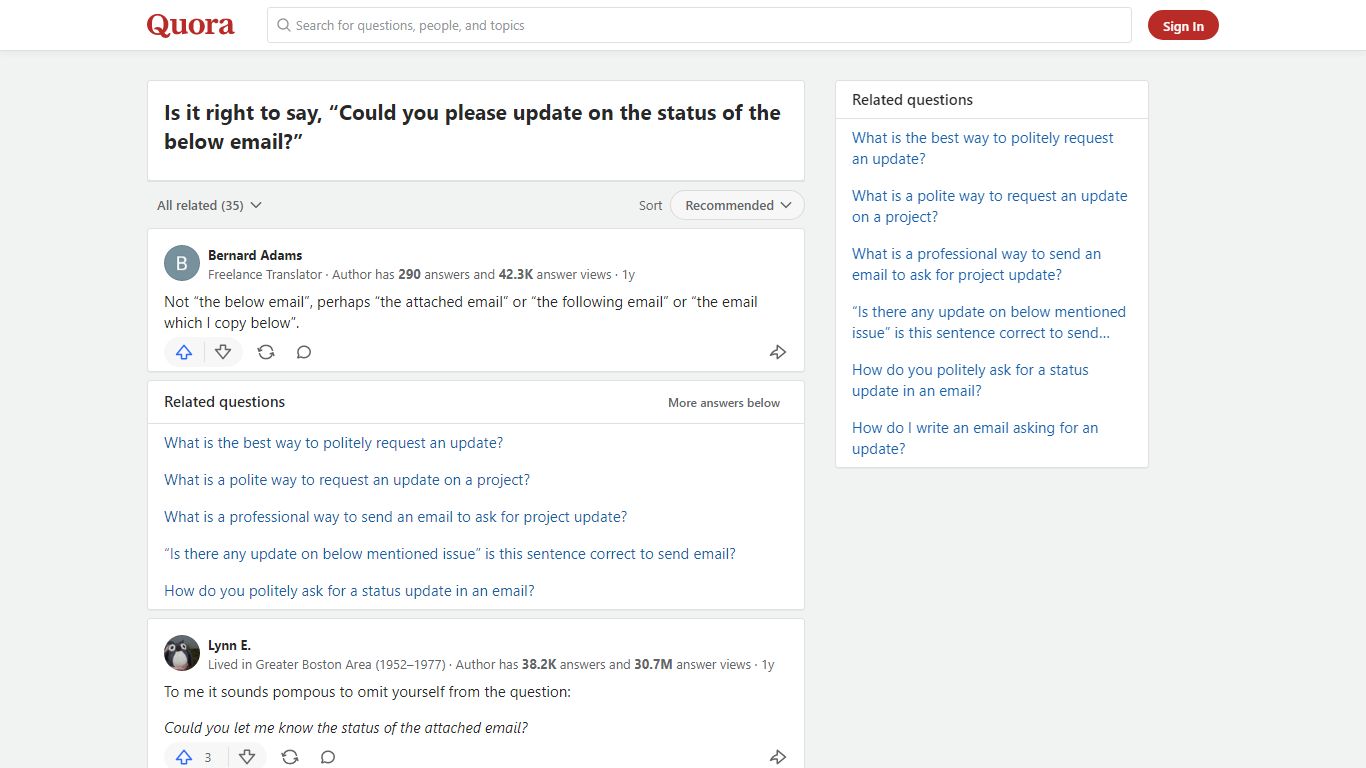1366x768 pixels.
Task: Expand the All related (35) dropdown
Action: click(x=209, y=205)
